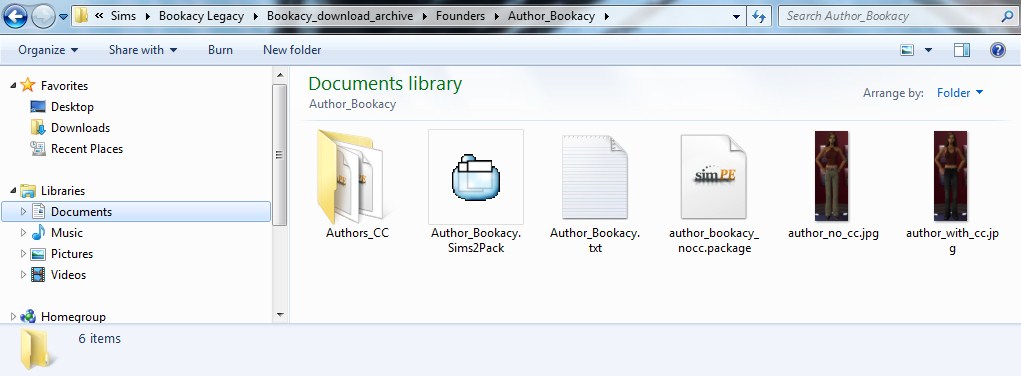Click navigation pane scrollbar down arrow

(280, 315)
